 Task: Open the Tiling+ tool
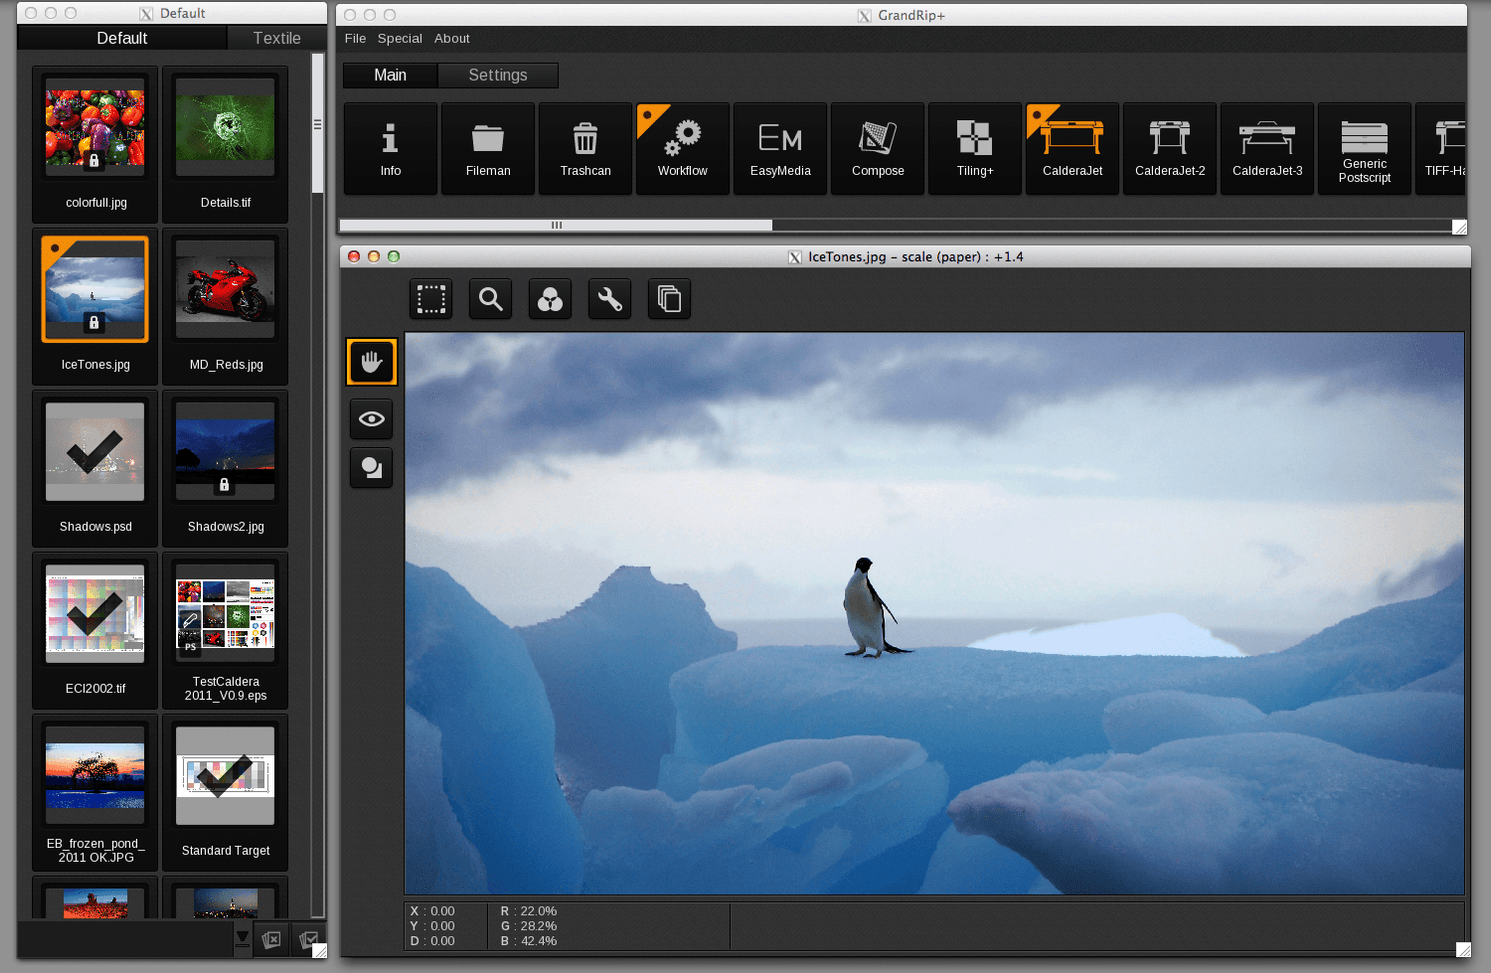[974, 148]
